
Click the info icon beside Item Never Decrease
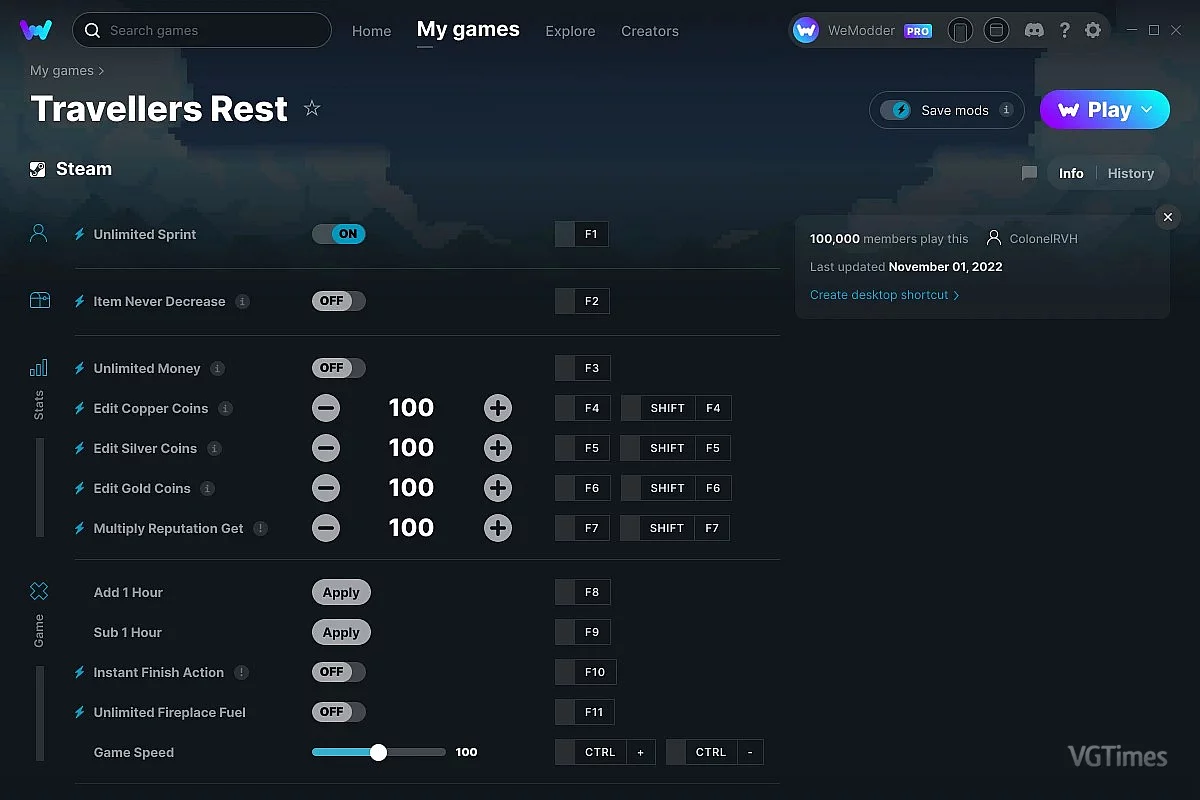pyautogui.click(x=243, y=301)
